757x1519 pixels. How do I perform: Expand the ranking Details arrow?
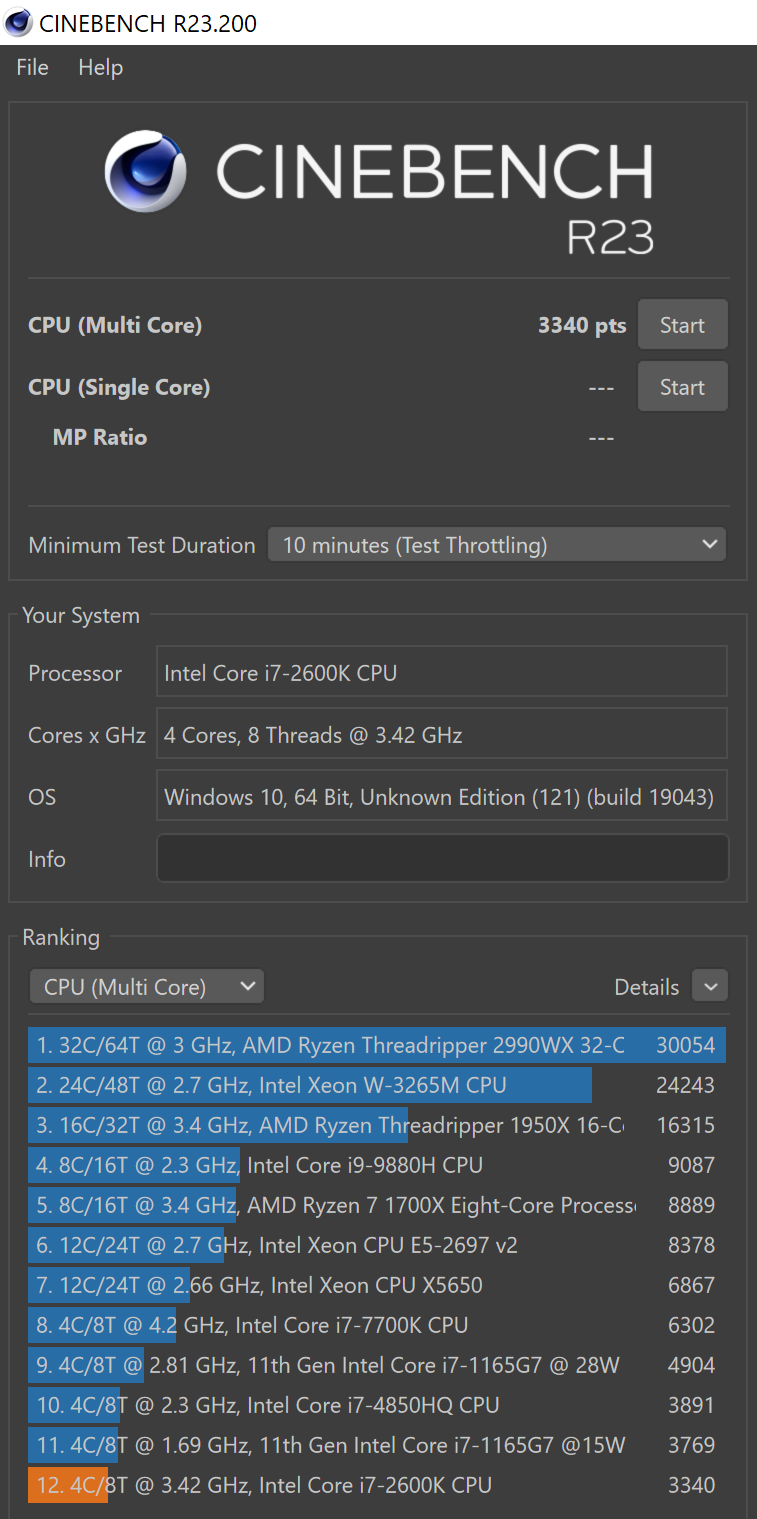pyautogui.click(x=710, y=987)
